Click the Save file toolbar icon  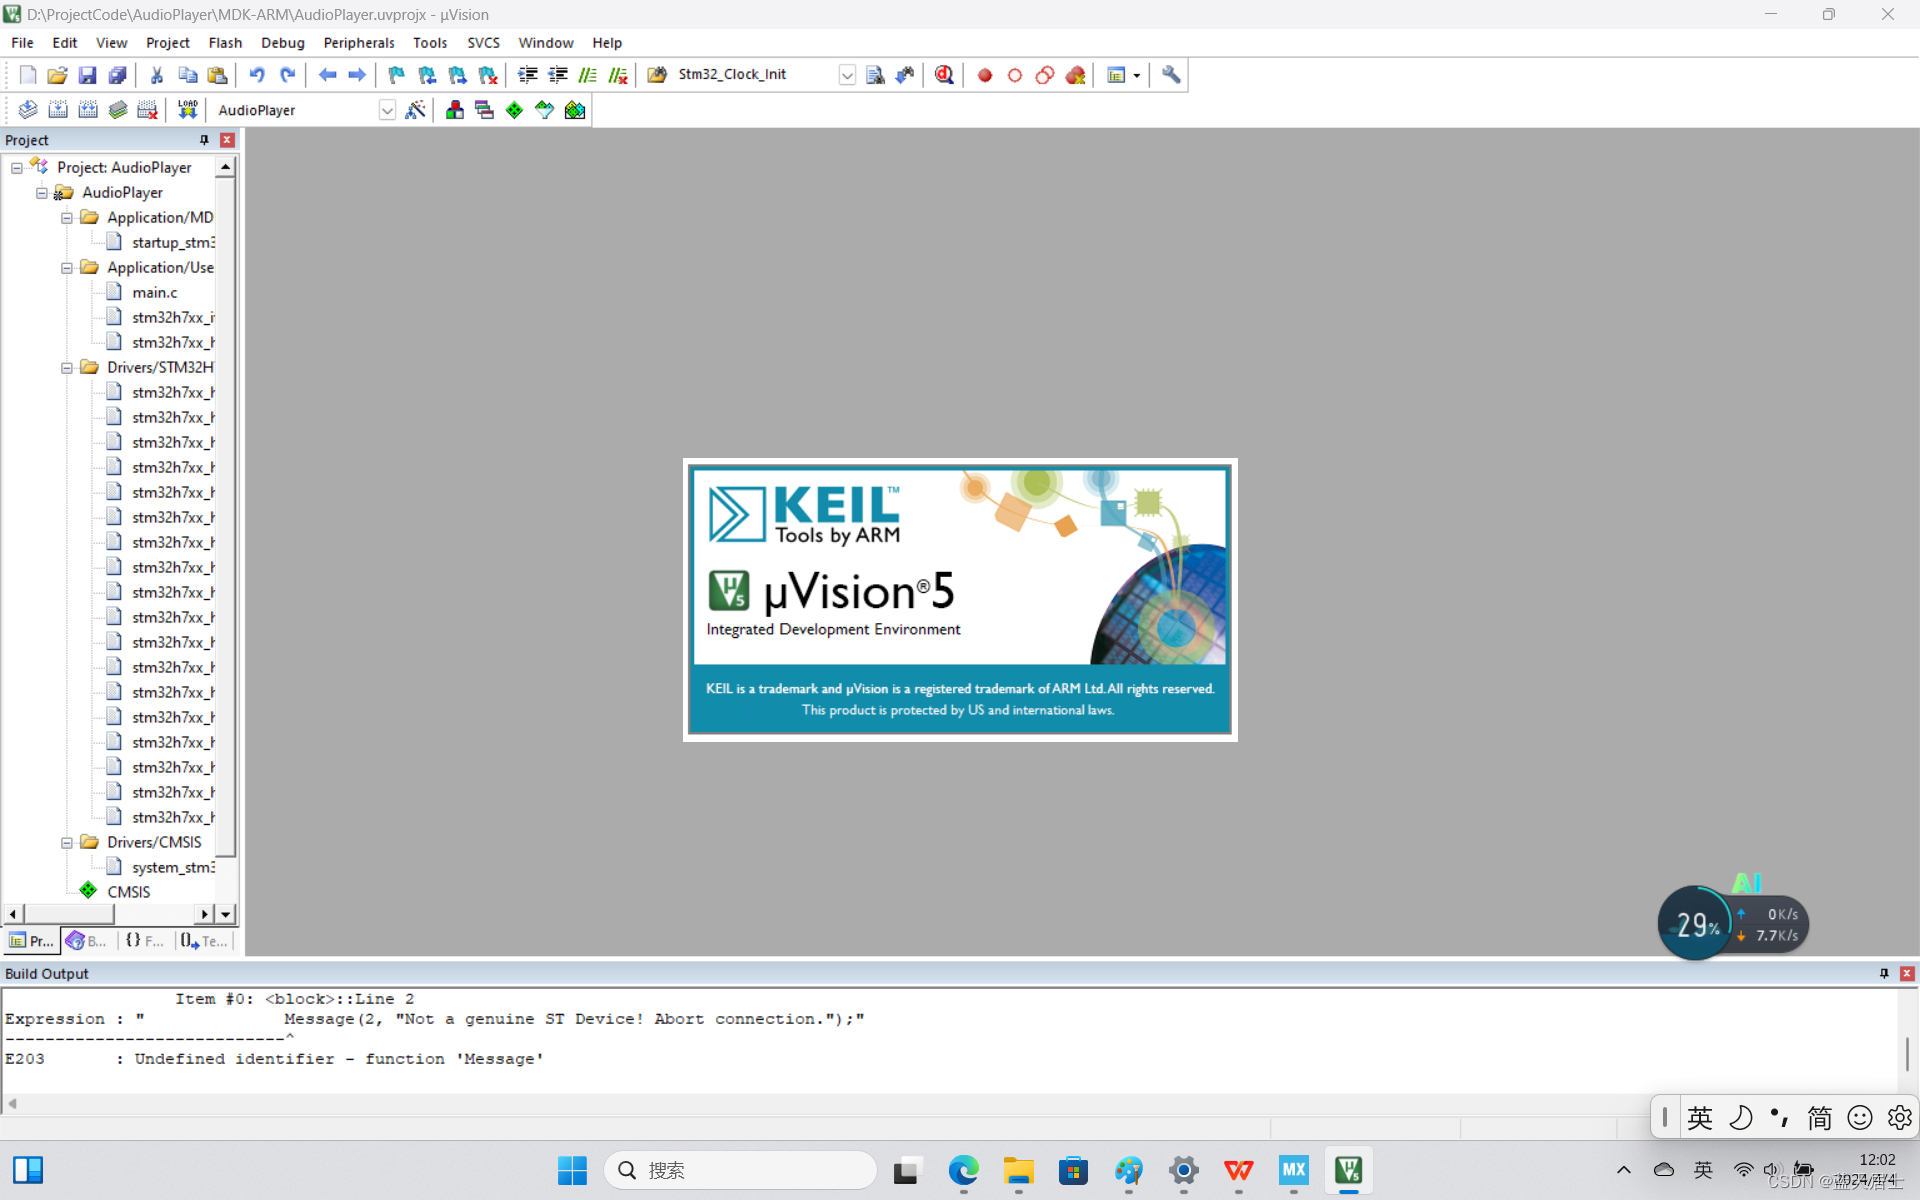[x=87, y=75]
